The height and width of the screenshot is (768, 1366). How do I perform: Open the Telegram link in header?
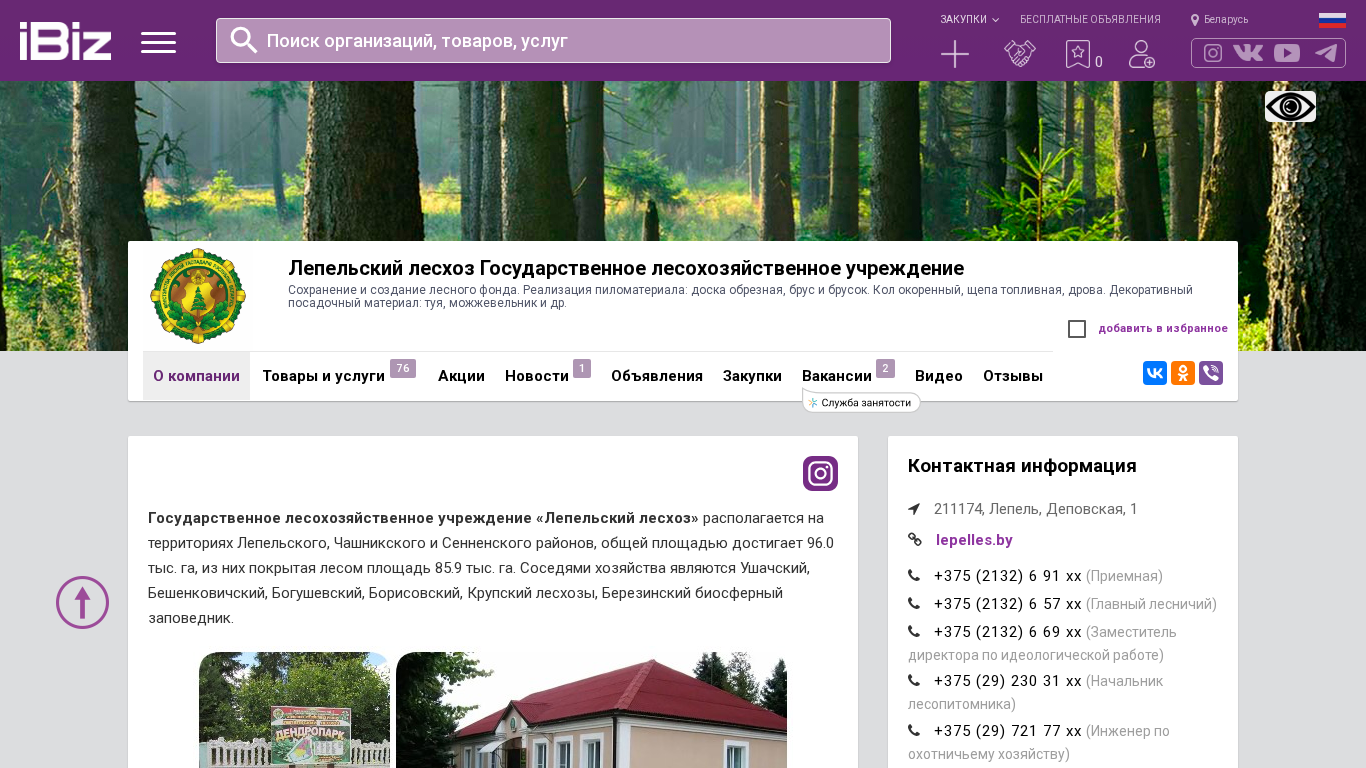tap(1326, 53)
